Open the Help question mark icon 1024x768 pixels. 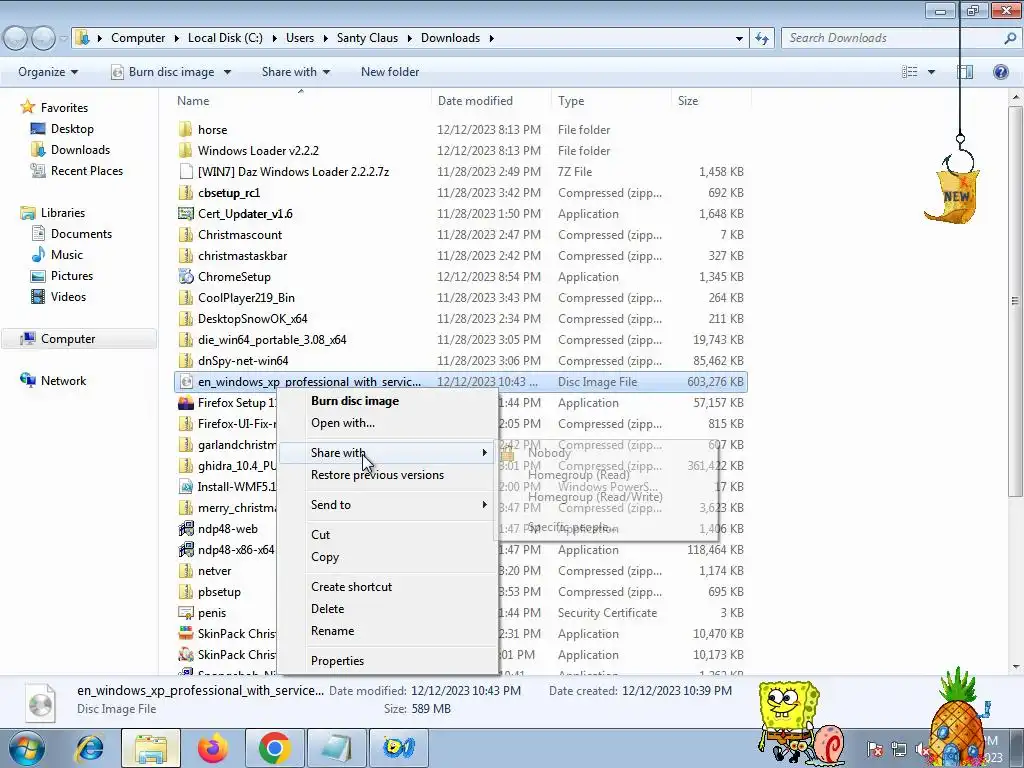point(1000,72)
